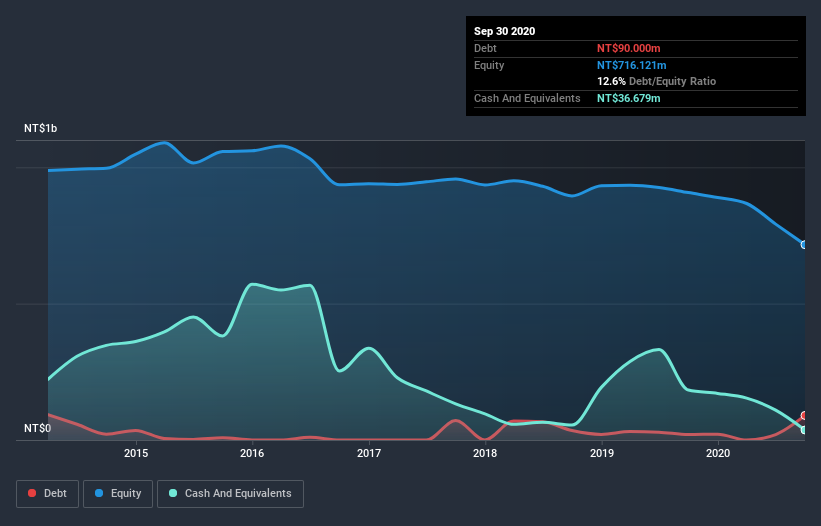821x526 pixels.
Task: Click the 2015 x-axis label
Action: click(136, 453)
